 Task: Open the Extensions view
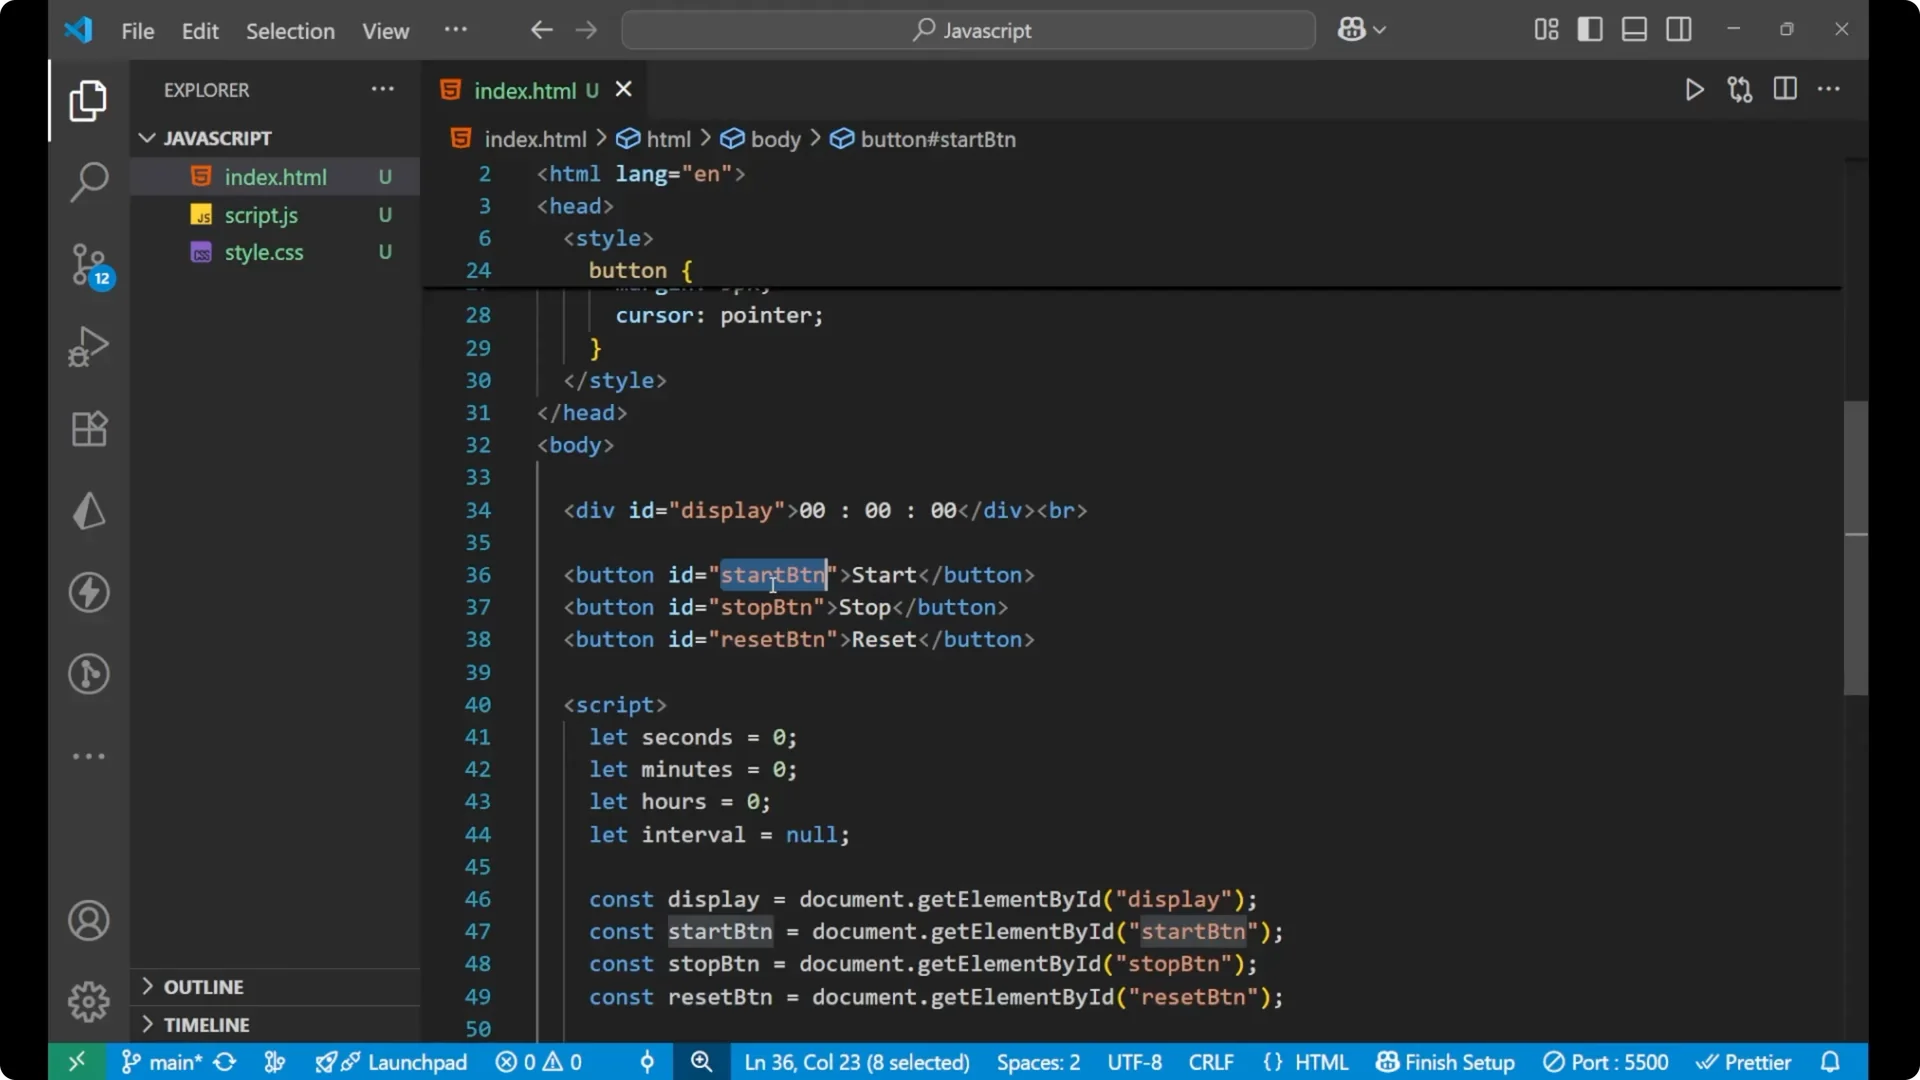point(88,428)
